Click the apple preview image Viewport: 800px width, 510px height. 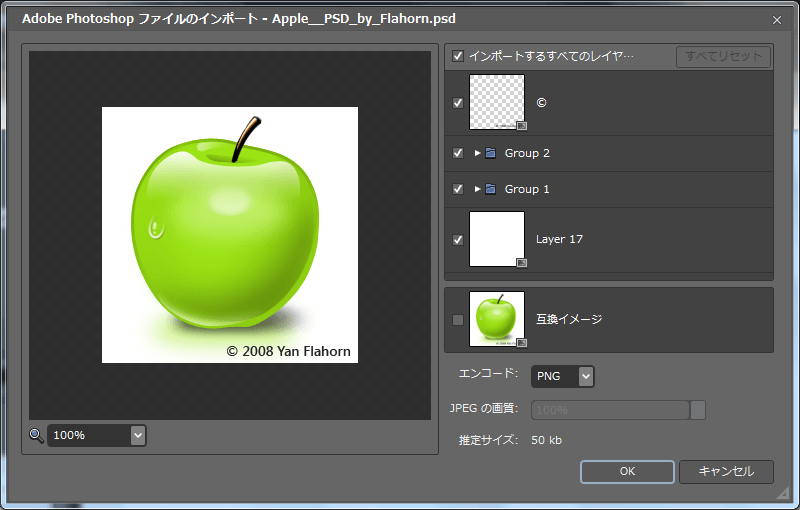pyautogui.click(x=230, y=235)
